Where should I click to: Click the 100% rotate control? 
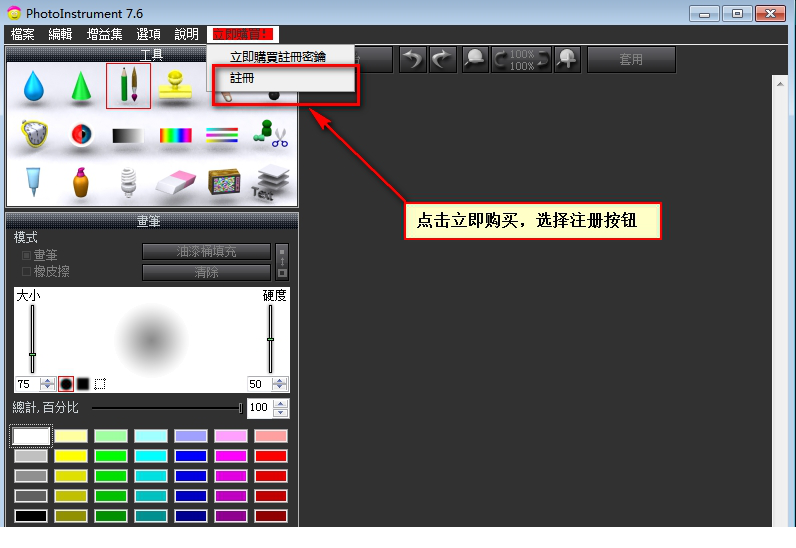pyautogui.click(x=521, y=59)
